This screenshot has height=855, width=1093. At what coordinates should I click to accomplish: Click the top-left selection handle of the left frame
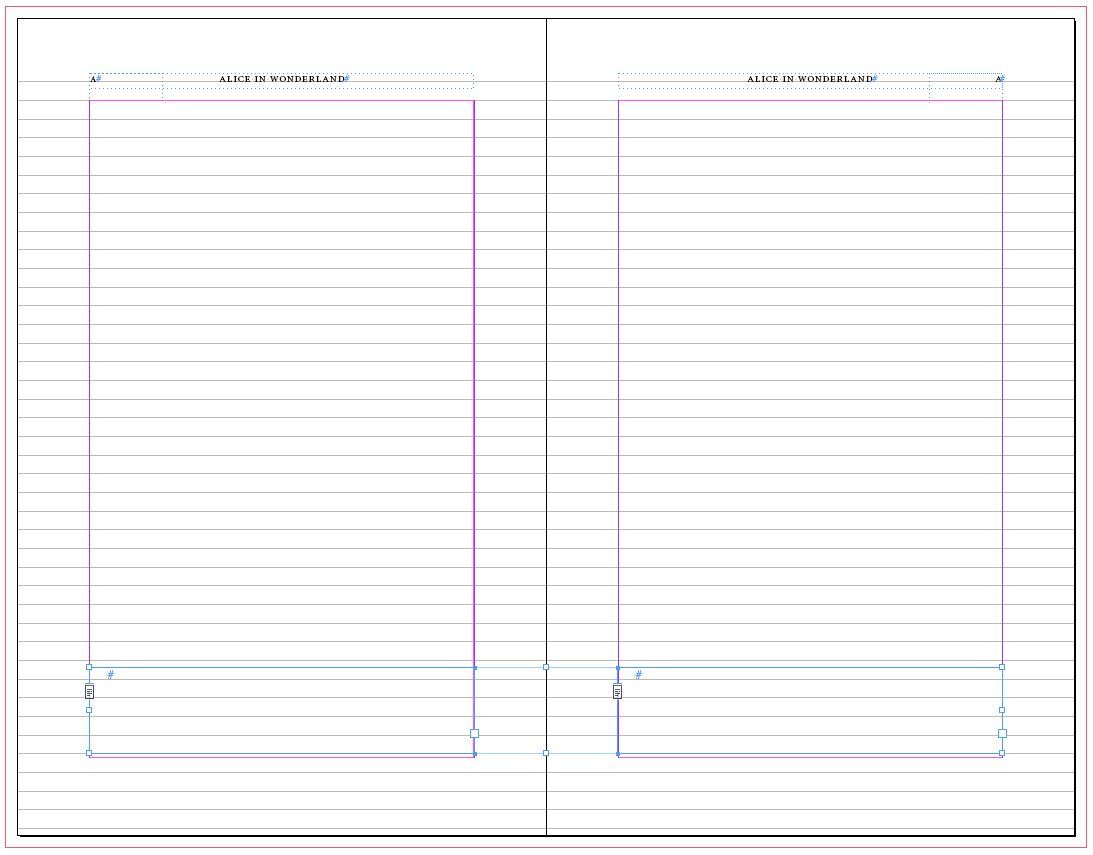tap(89, 667)
